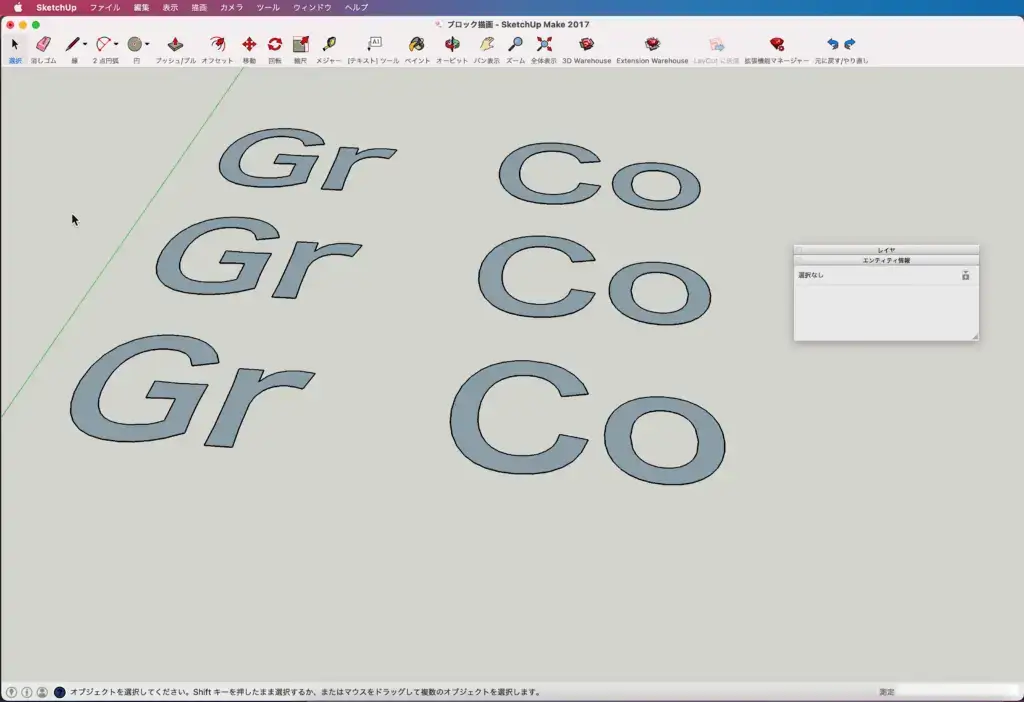
Task: Click the 全体表示 zoom extents icon
Action: (544, 44)
